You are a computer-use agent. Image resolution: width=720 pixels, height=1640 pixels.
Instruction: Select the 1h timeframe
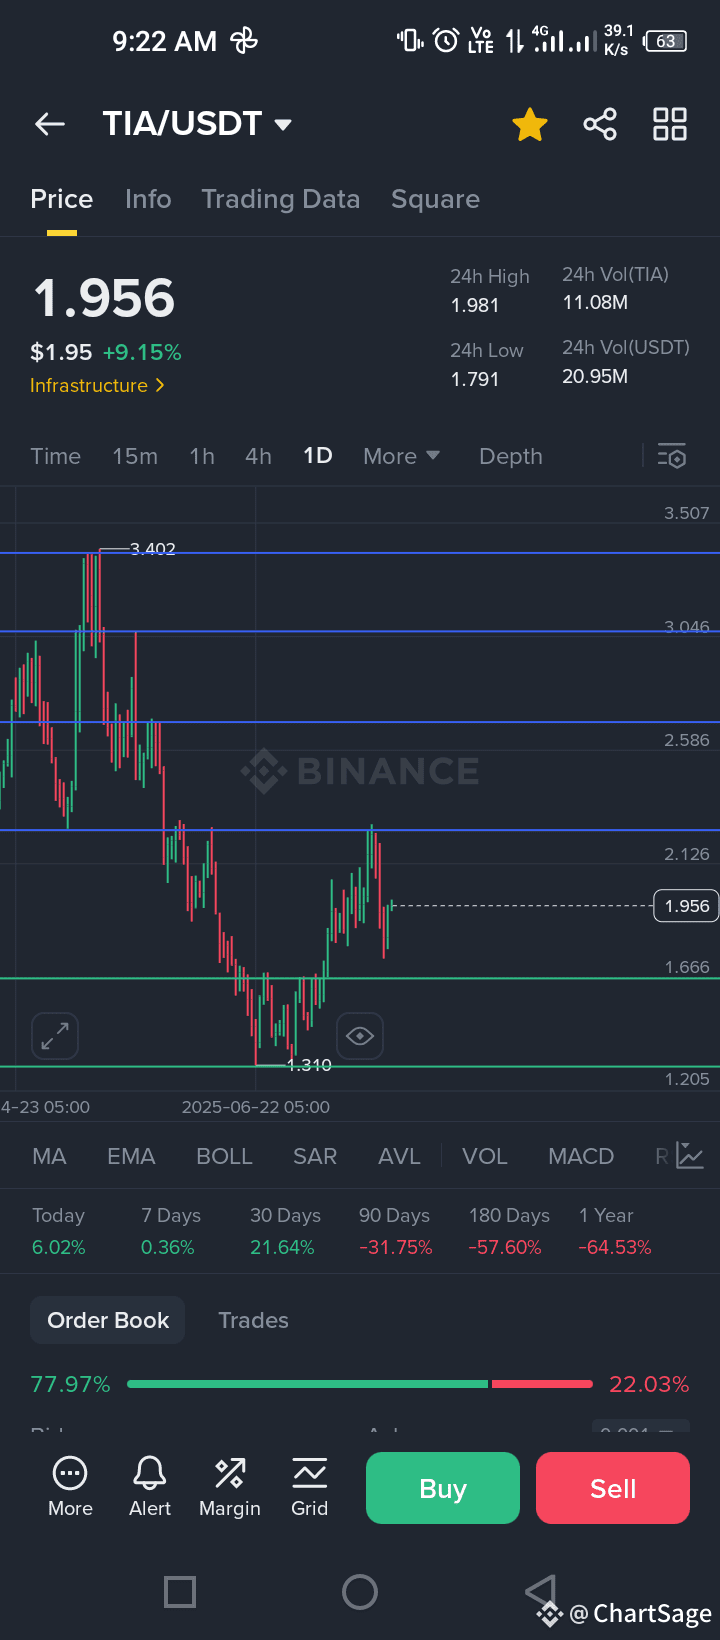pos(202,456)
